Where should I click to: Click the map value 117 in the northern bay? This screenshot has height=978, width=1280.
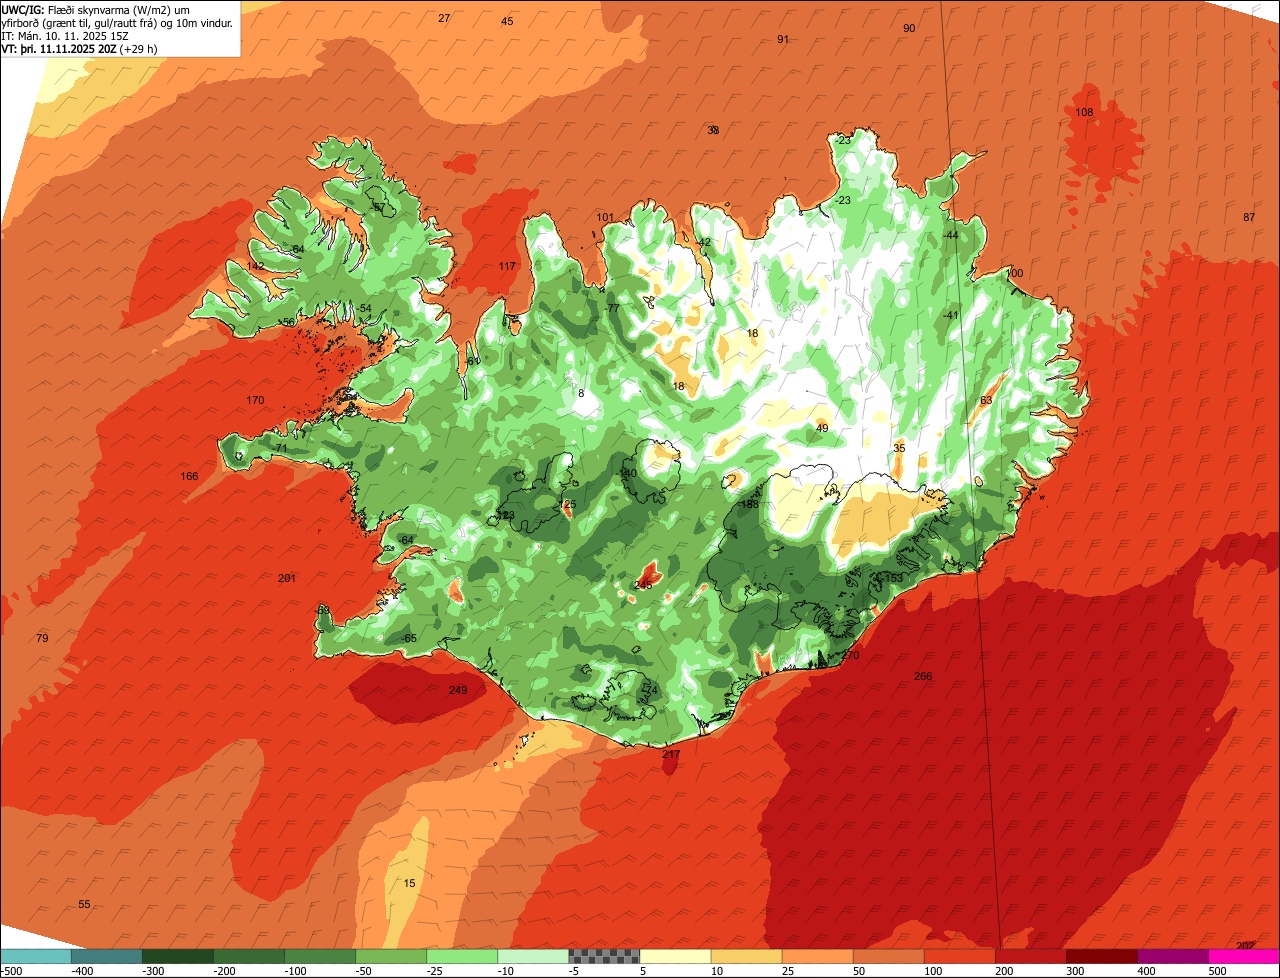(x=507, y=266)
